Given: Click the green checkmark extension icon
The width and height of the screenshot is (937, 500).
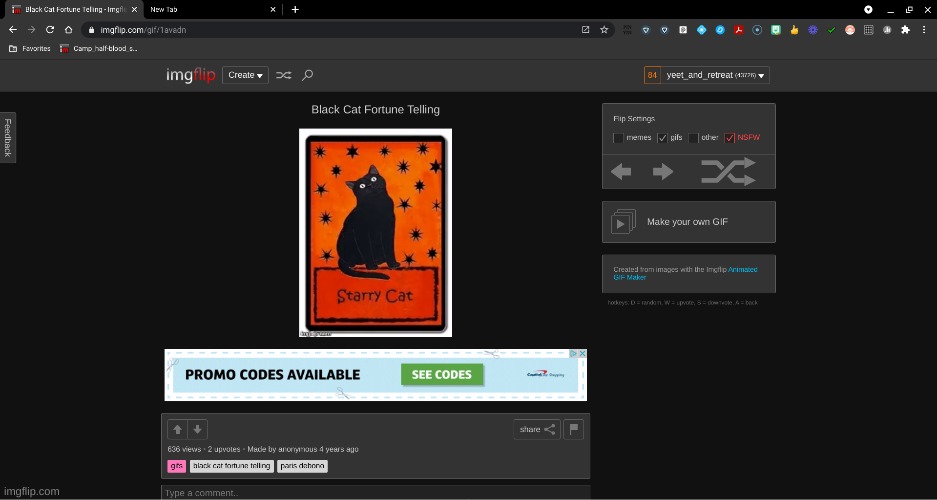Looking at the screenshot, I should click(831, 30).
